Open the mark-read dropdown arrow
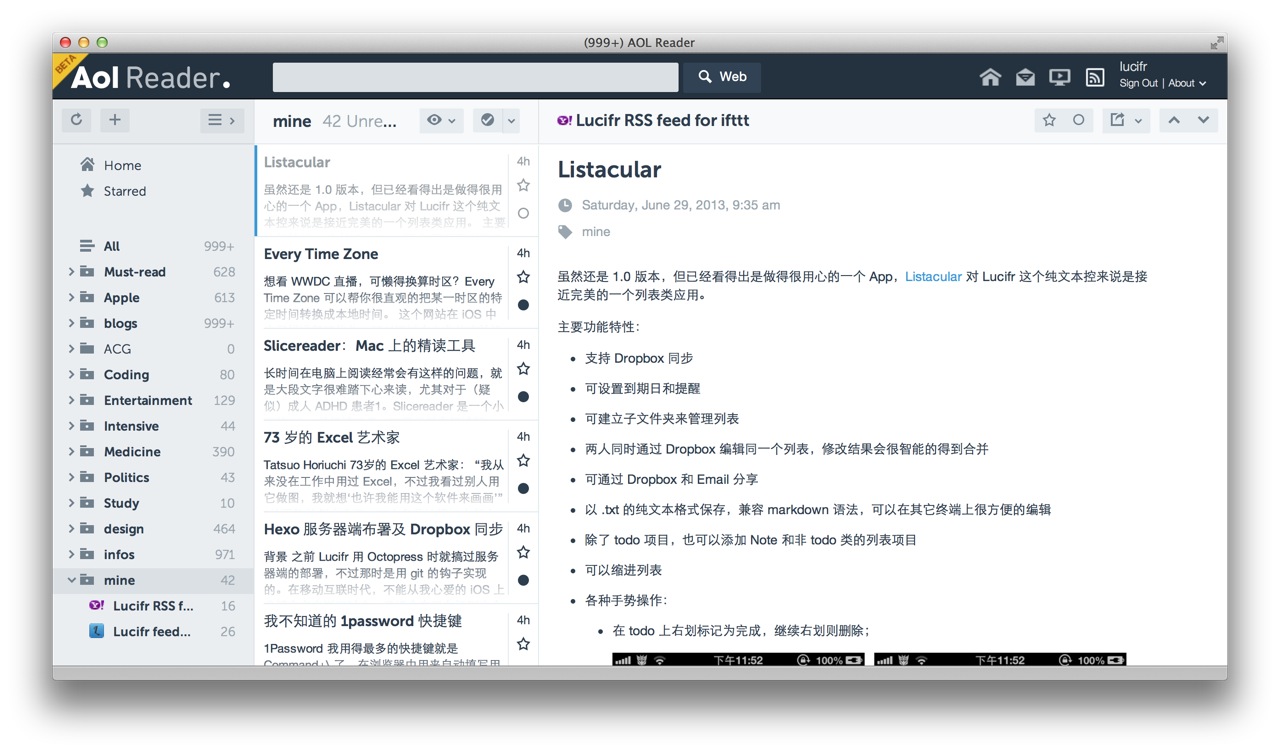Screen dimensions: 1280x753 click(511, 121)
